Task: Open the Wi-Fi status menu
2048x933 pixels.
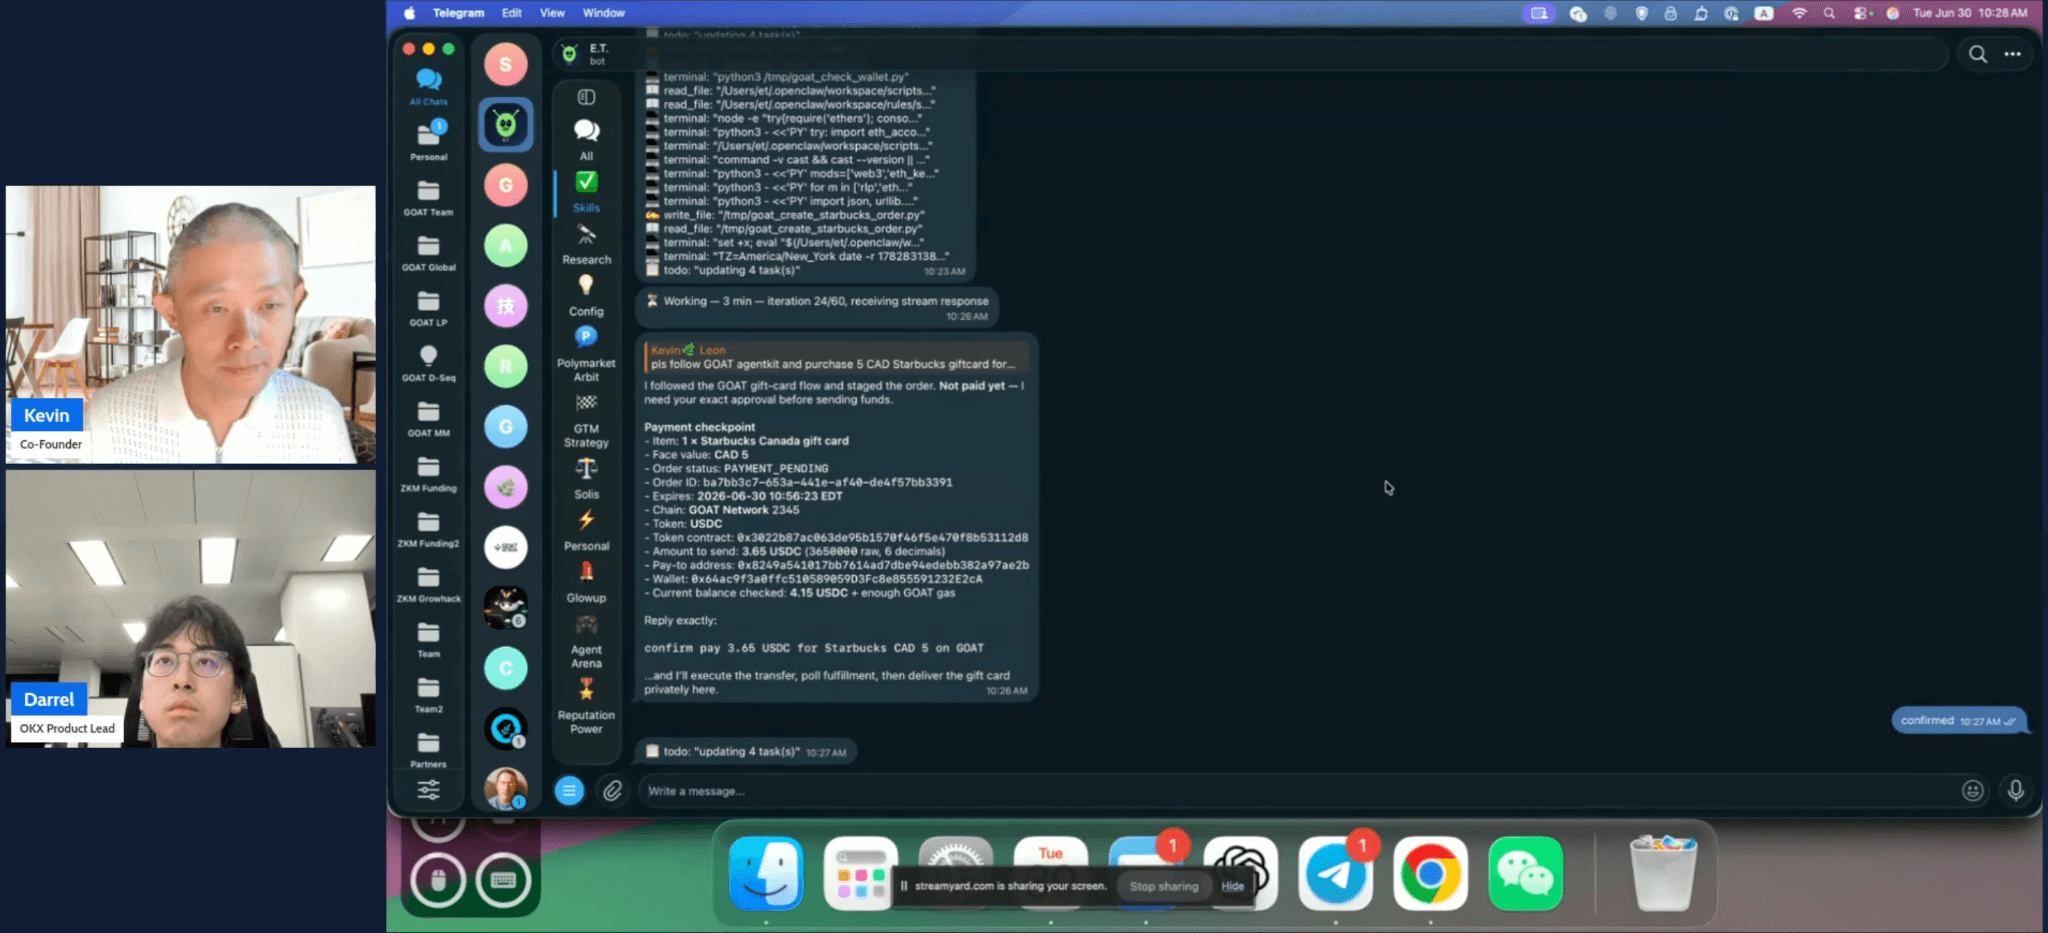Action: click(x=1799, y=13)
